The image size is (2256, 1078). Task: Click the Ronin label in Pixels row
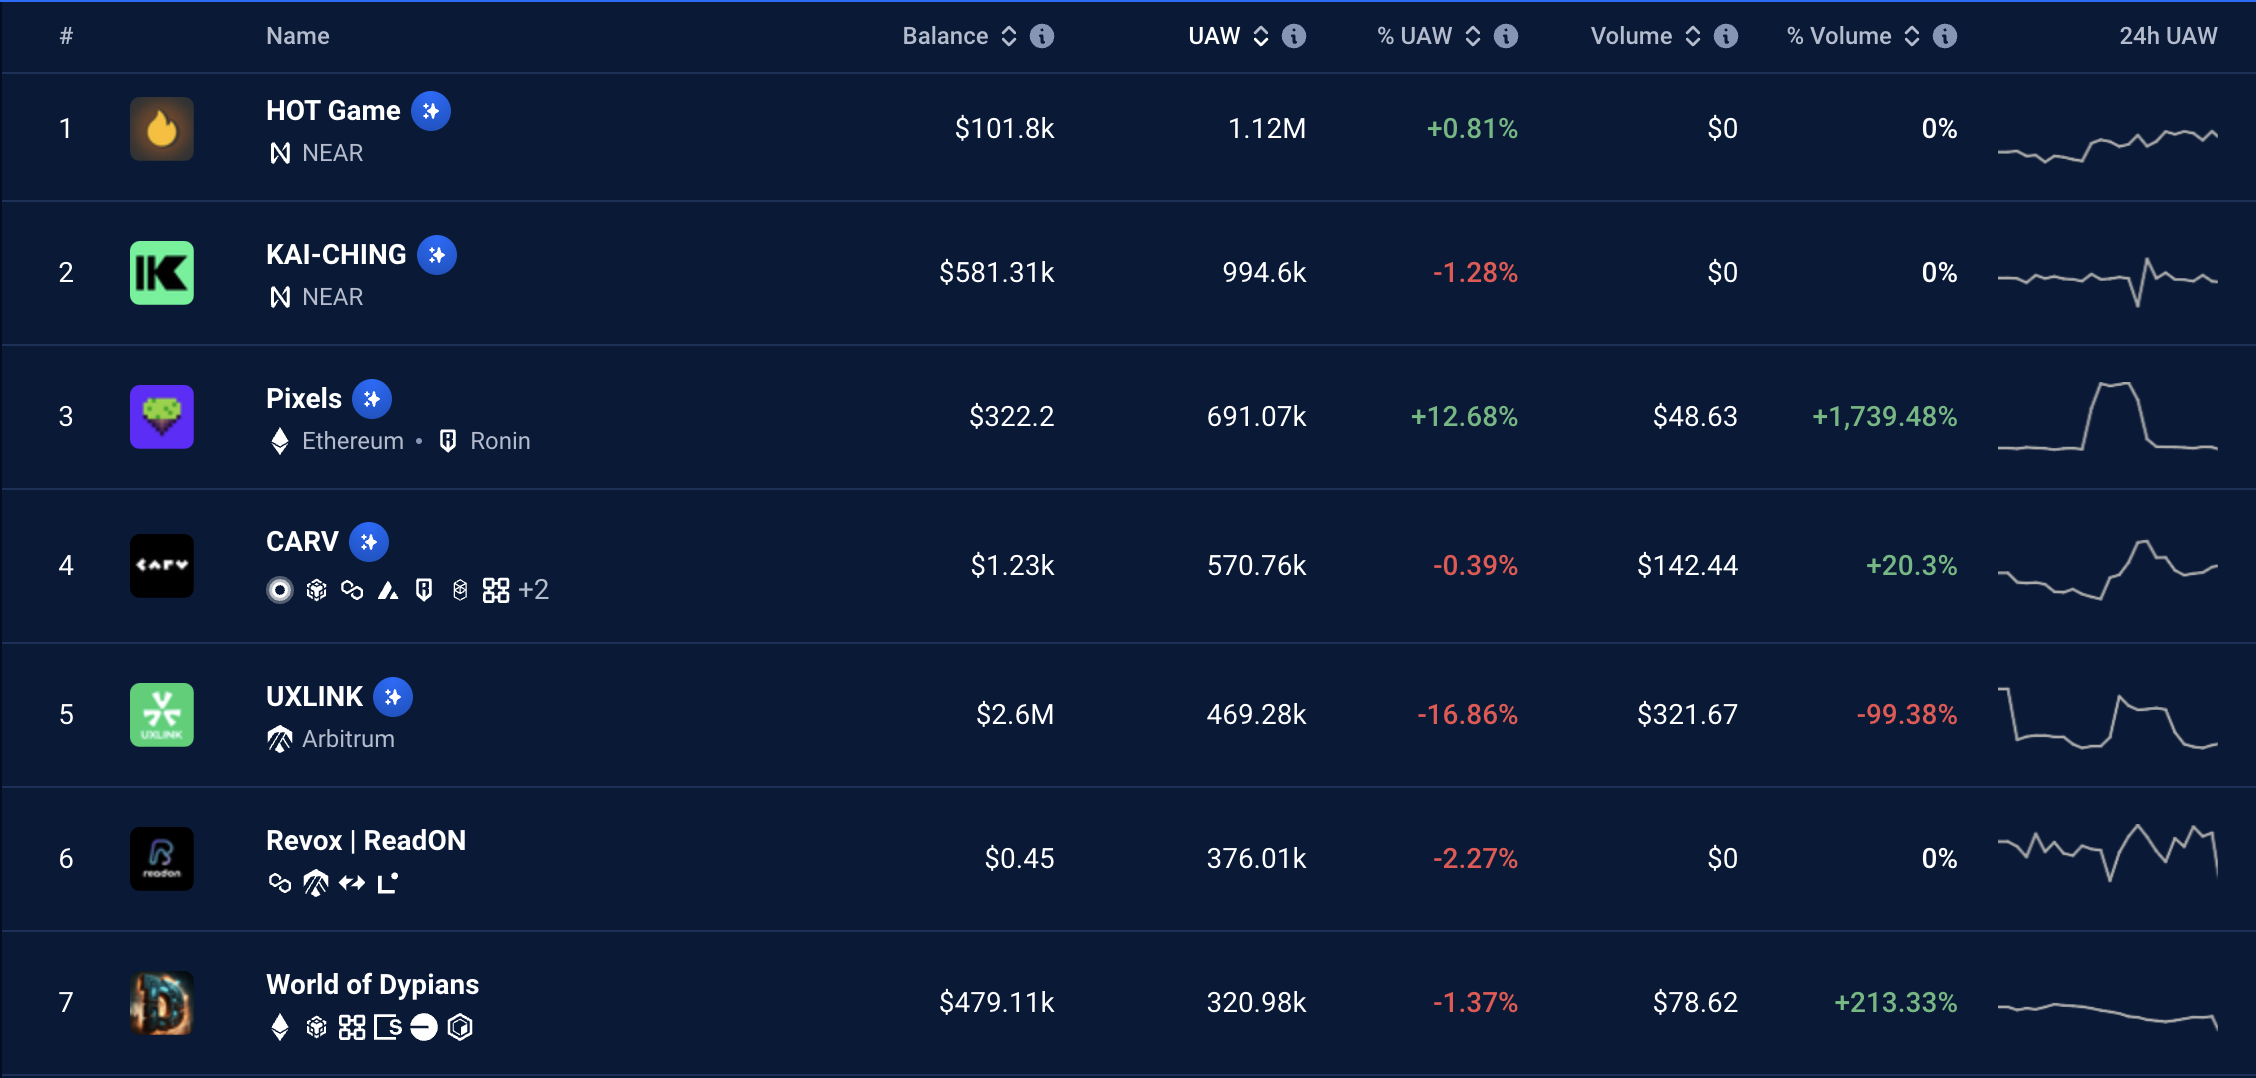coord(500,441)
